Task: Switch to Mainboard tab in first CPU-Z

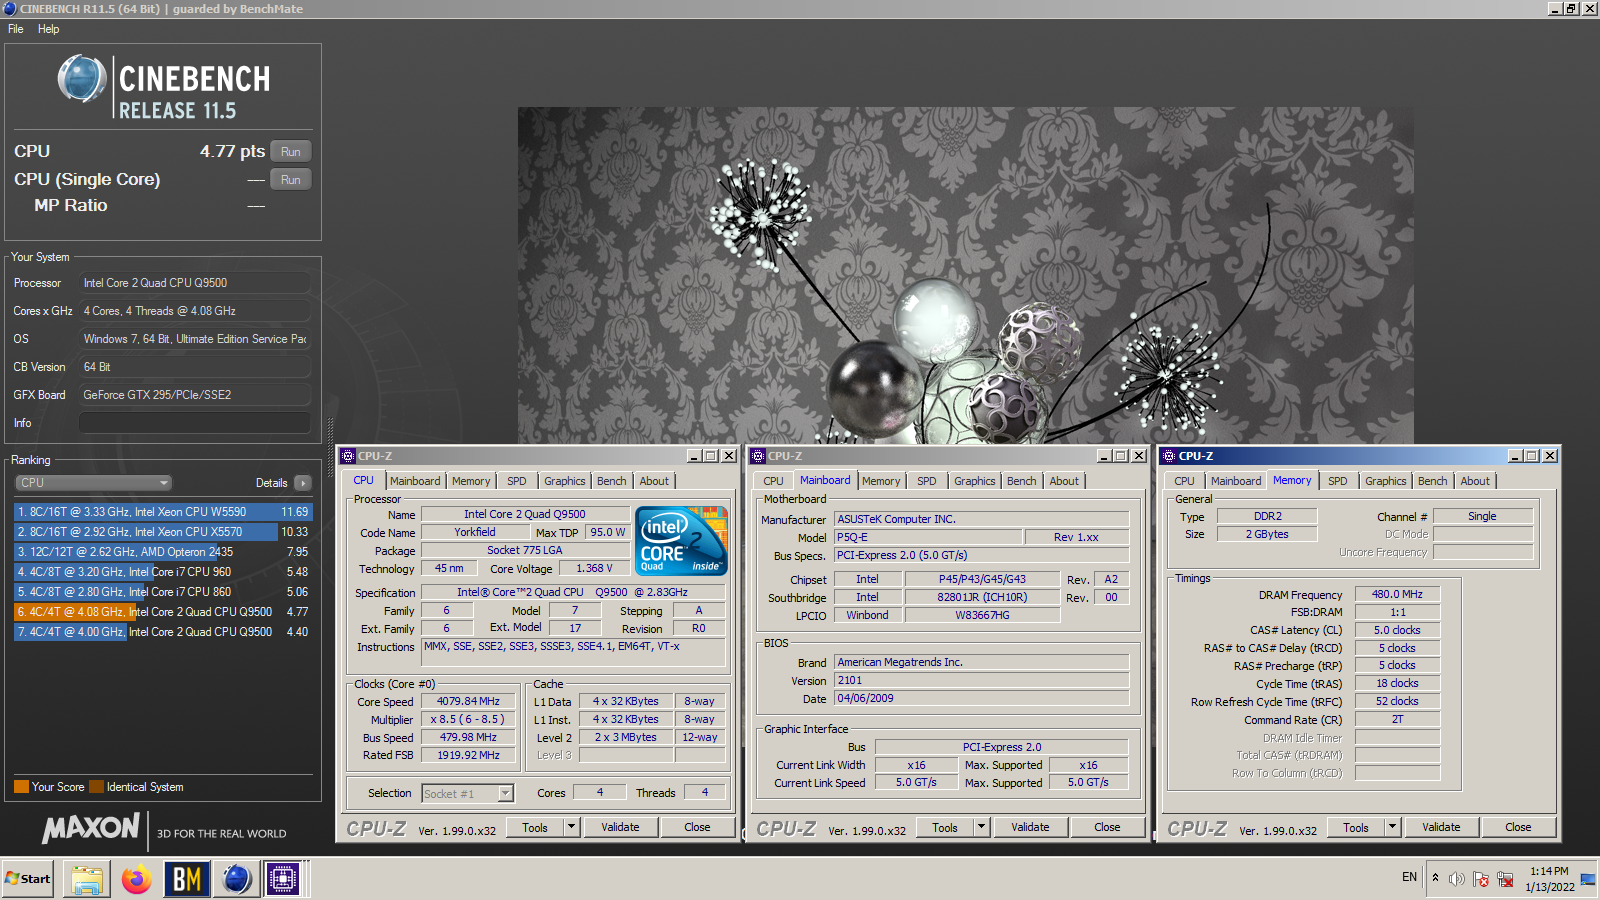Action: pos(415,481)
